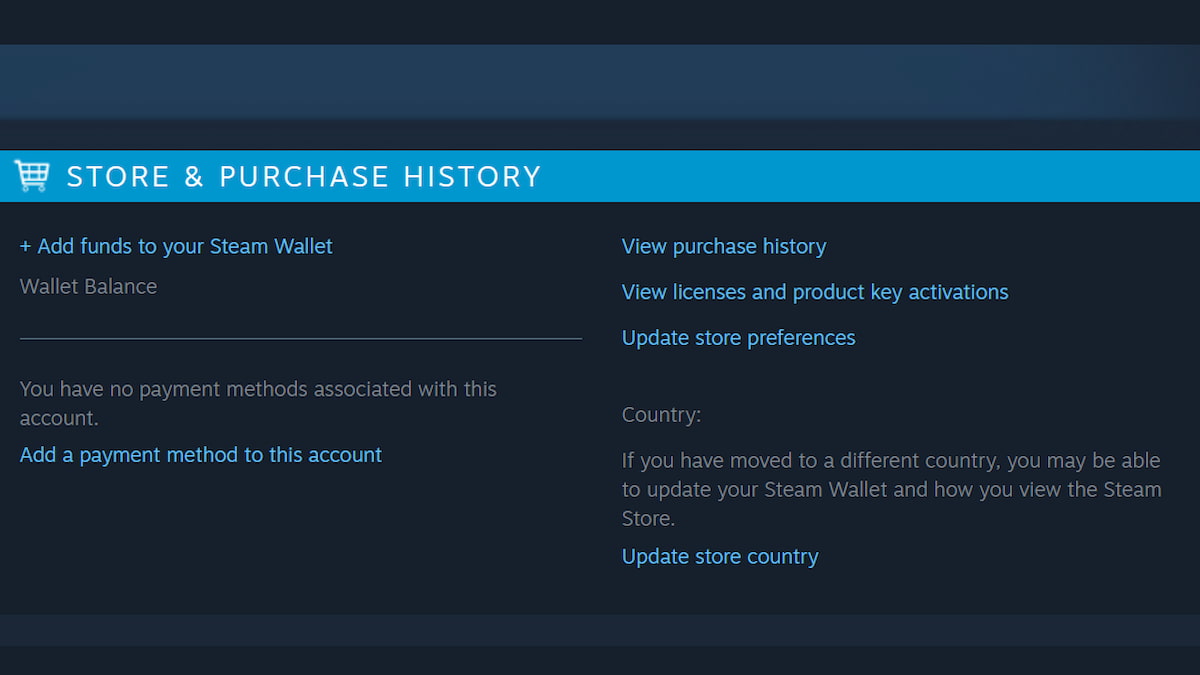The image size is (1200, 675).
Task: Open the Store & Purchase History section header
Action: [x=303, y=176]
